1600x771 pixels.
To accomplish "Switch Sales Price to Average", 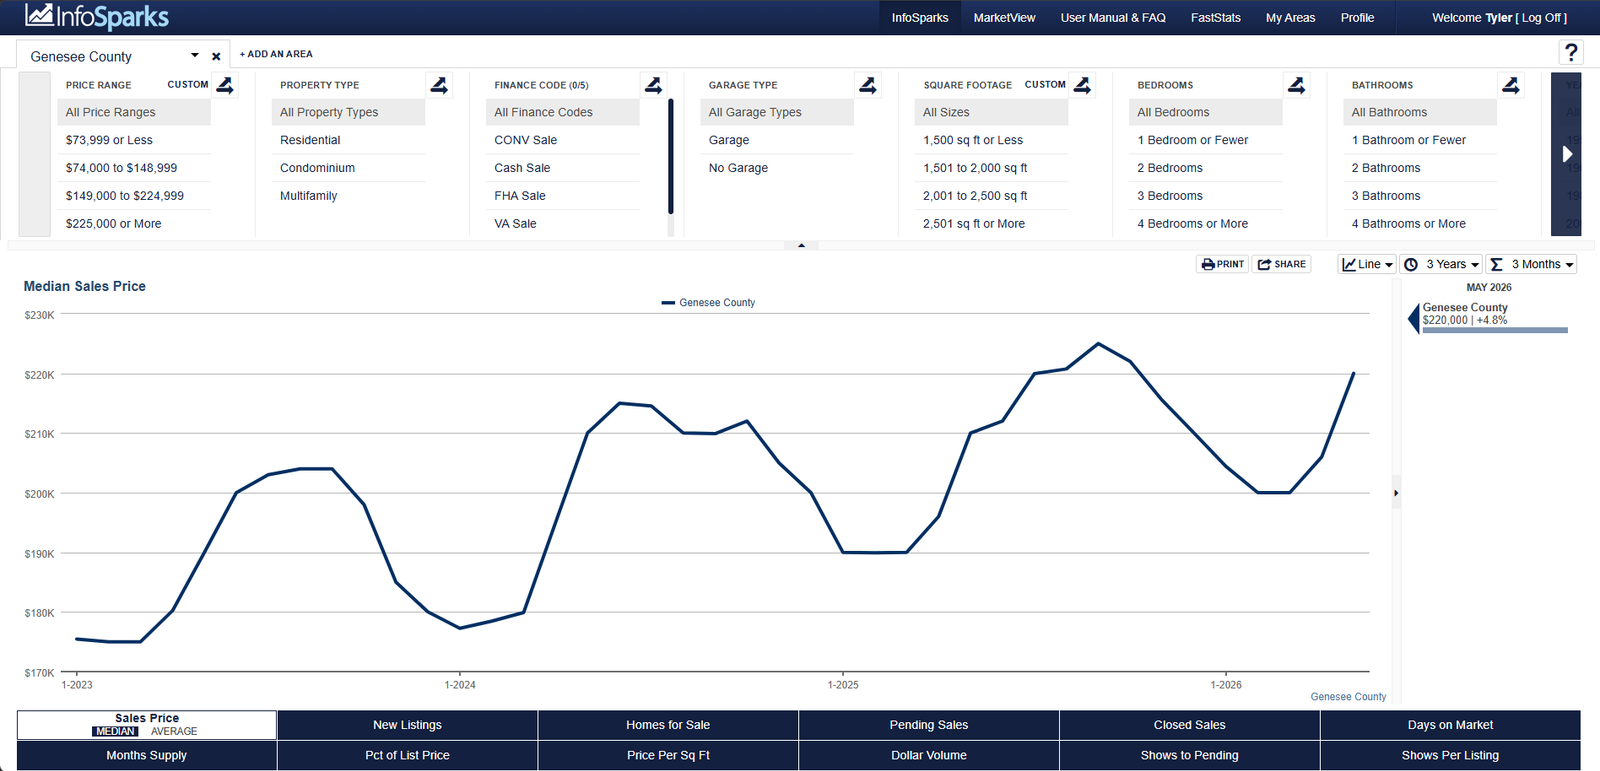I will pos(174,732).
